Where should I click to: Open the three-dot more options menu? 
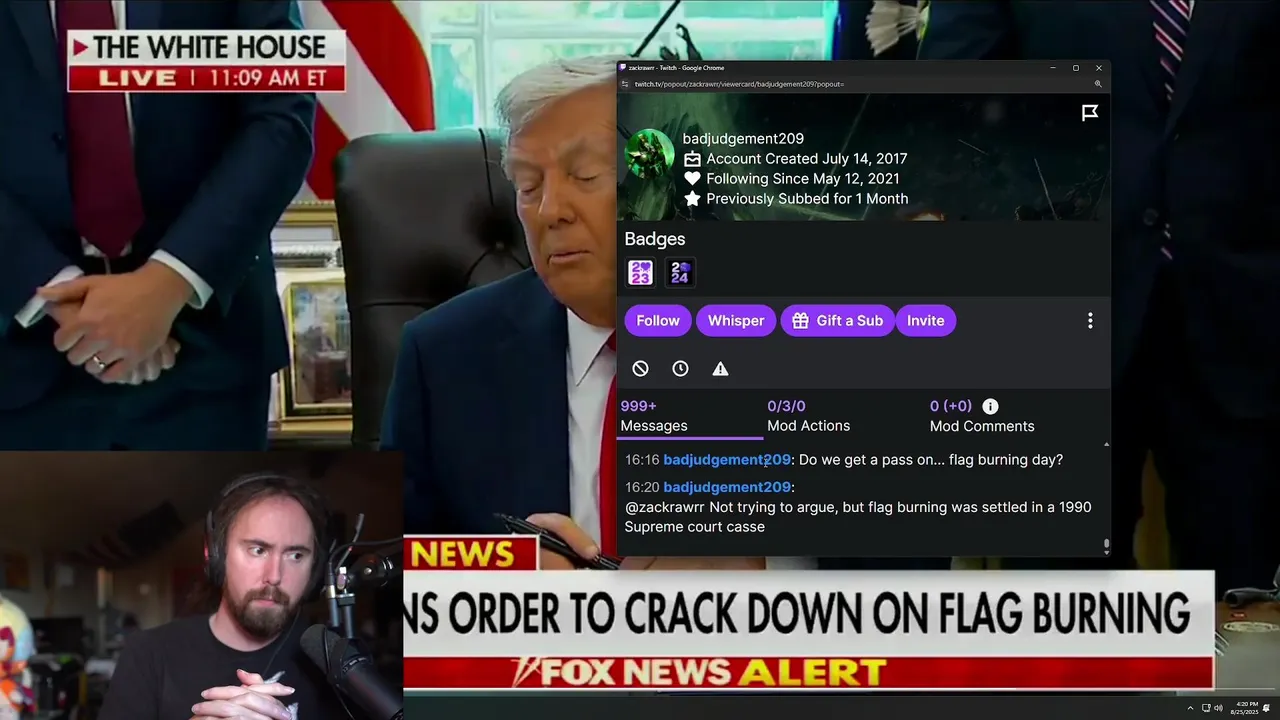tap(1090, 321)
